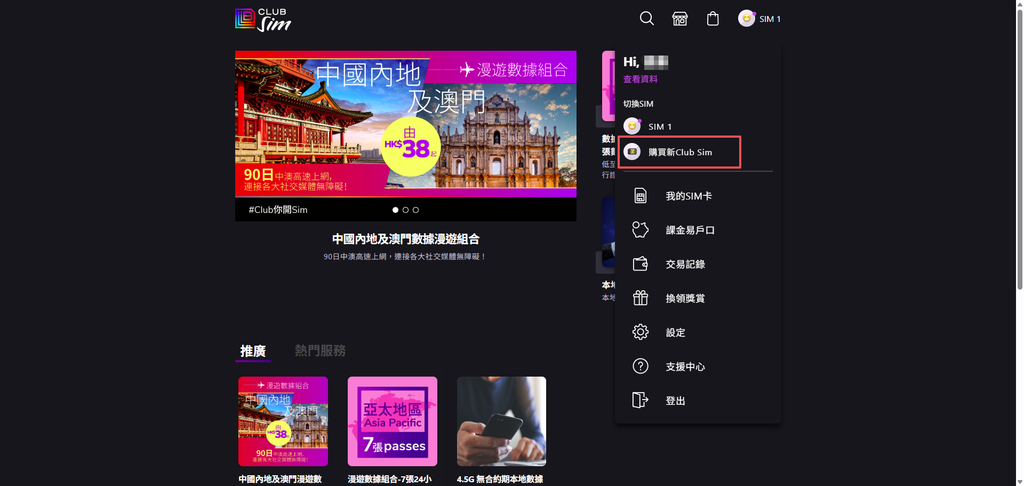
Task: Click the piggy bank icon for 課金易戶口
Action: [x=641, y=230]
